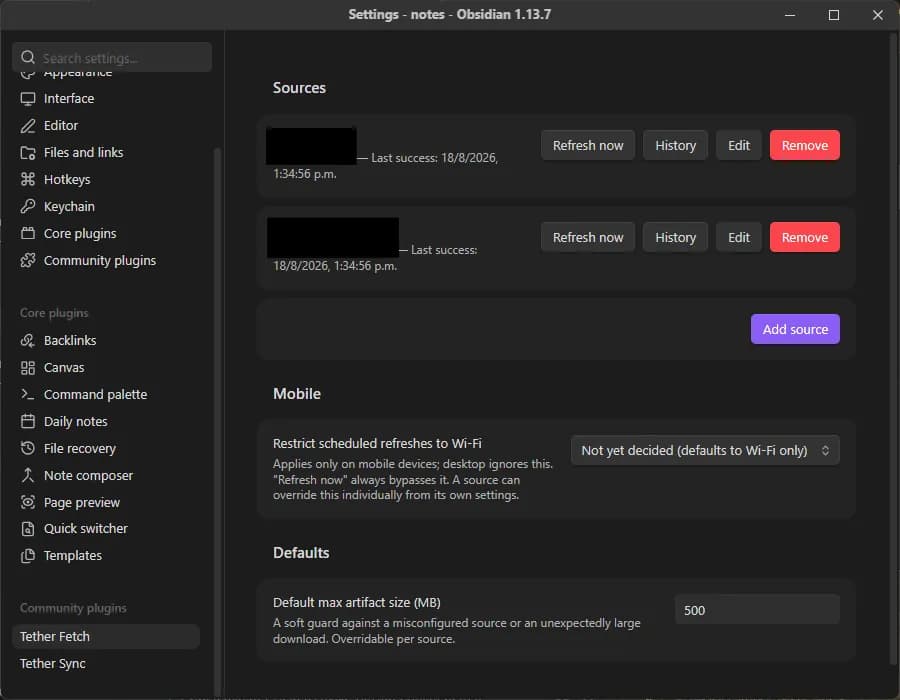Click the Quick switcher file icon
Viewport: 900px width, 700px height.
point(28,529)
